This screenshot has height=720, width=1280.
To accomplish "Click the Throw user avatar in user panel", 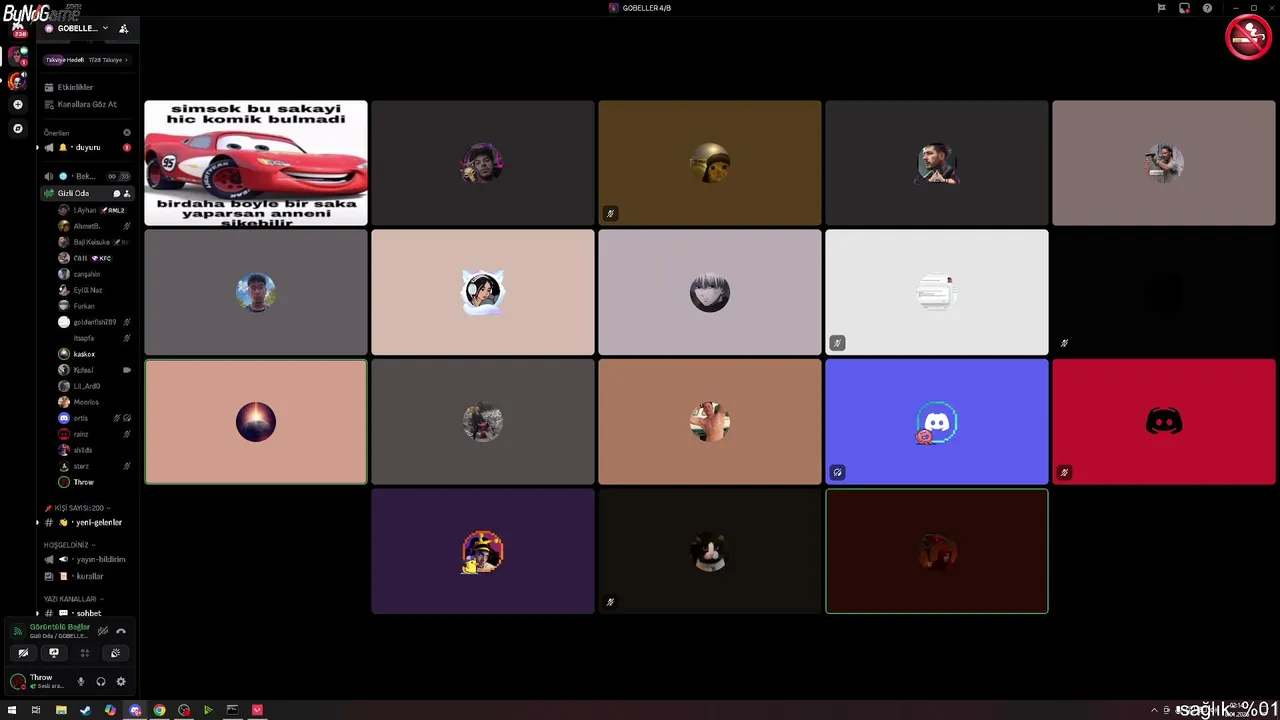I will (17, 681).
